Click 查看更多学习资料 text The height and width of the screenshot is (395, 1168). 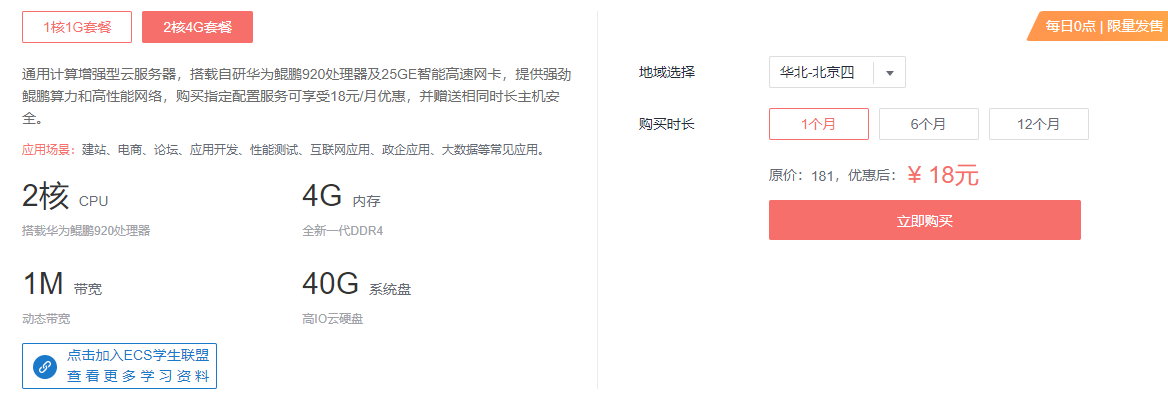(x=138, y=376)
